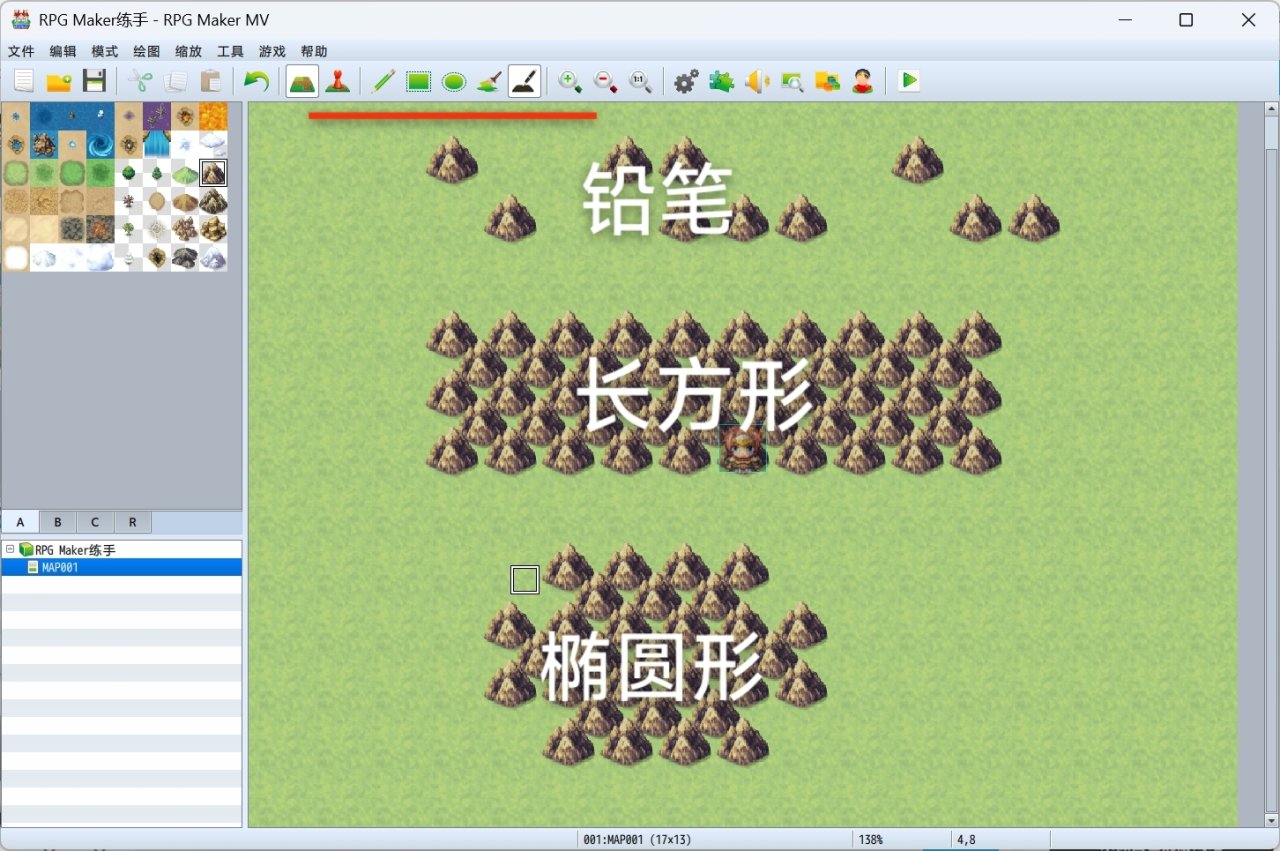Pick the orange lava tile
The image size is (1280, 851).
click(213, 116)
